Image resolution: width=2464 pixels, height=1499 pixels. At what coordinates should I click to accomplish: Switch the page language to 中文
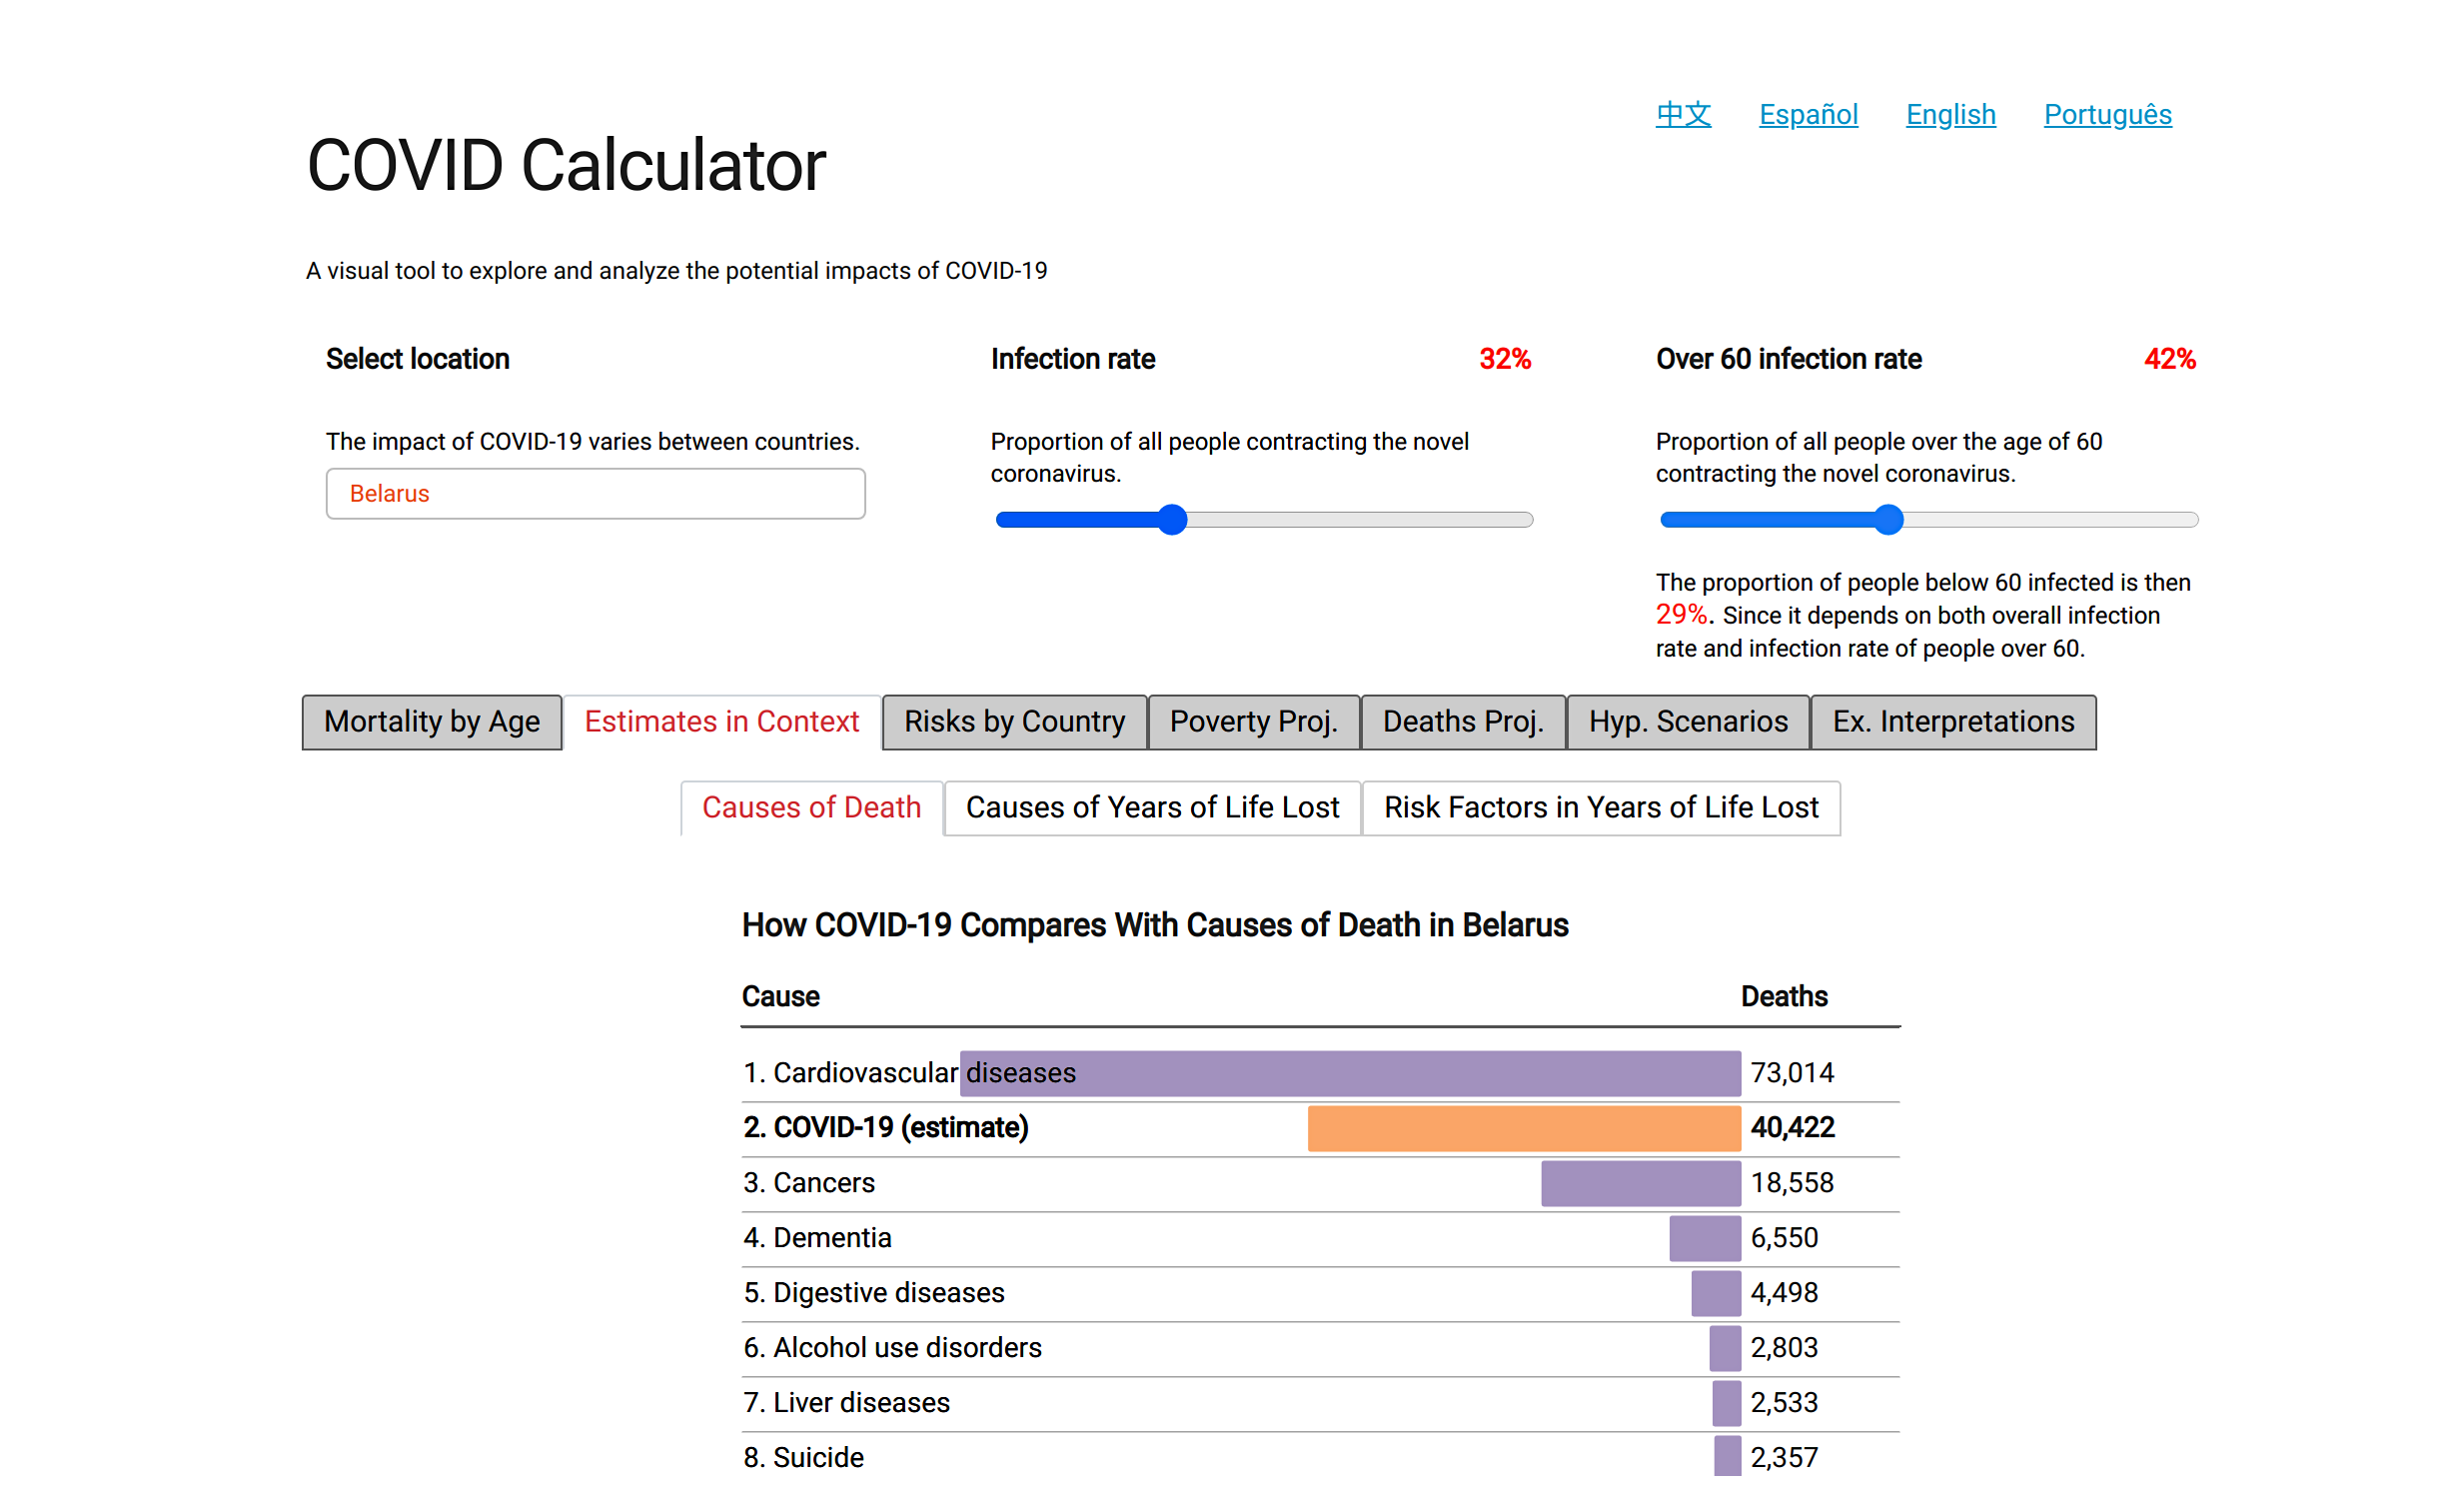pos(1683,114)
